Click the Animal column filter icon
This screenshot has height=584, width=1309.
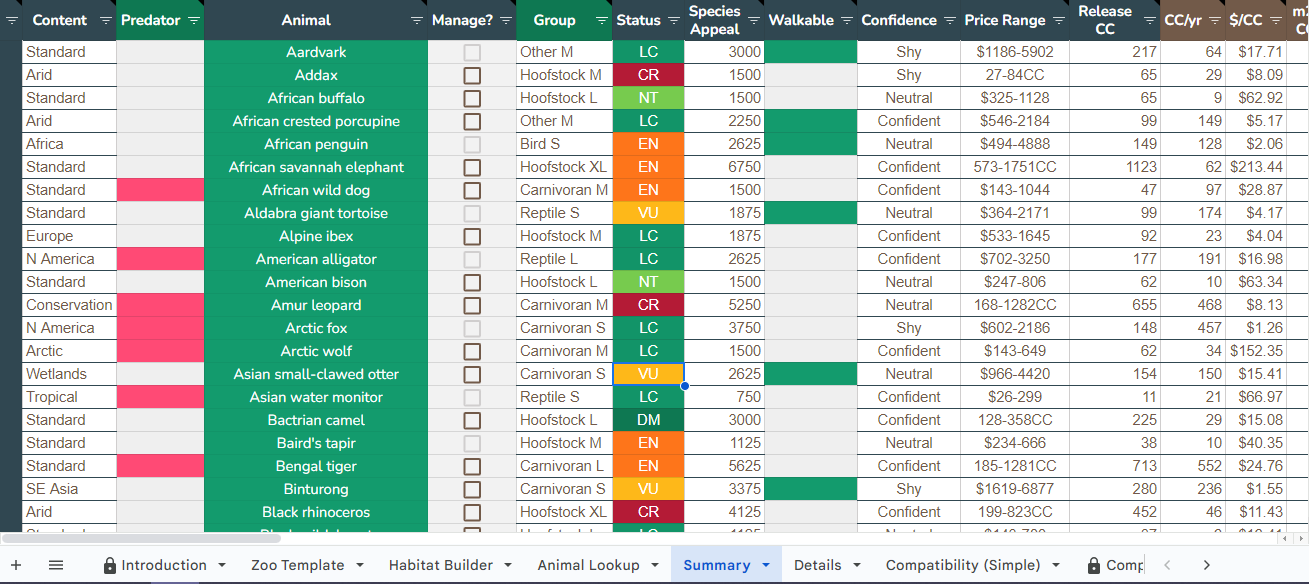(x=417, y=20)
